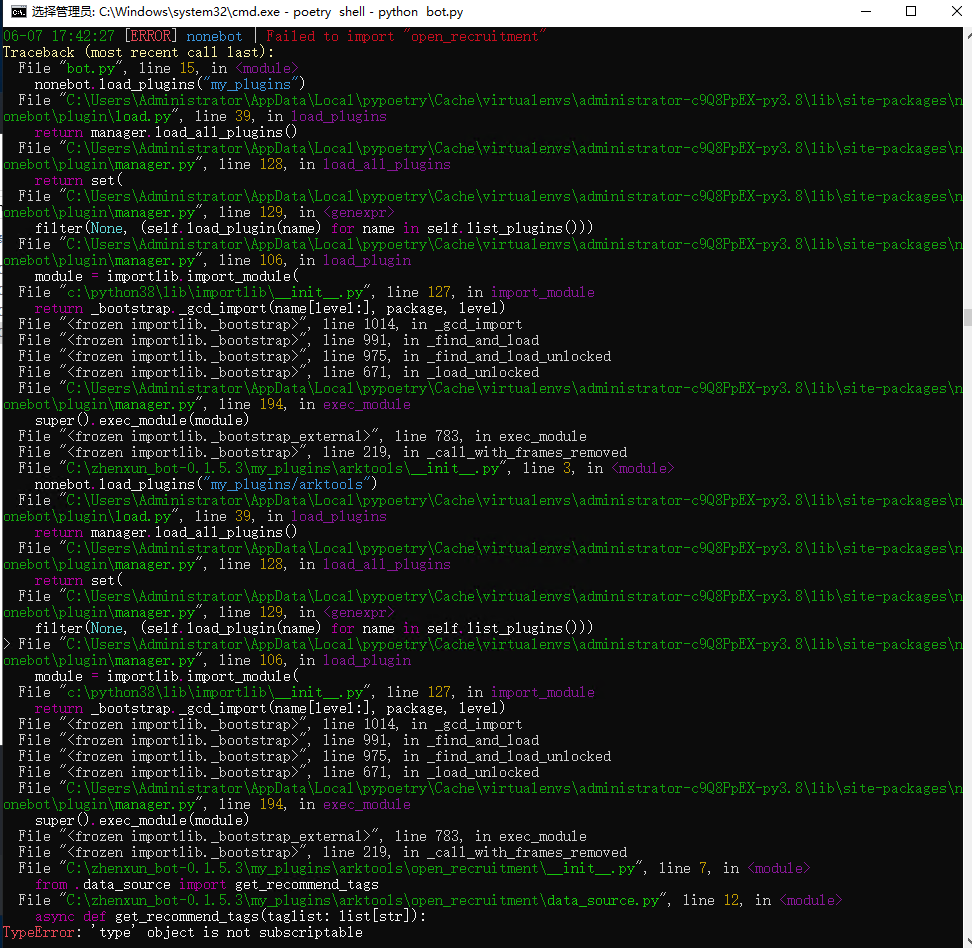972x948 pixels.
Task: Click the scrollbar up arrow
Action: (x=968, y=34)
